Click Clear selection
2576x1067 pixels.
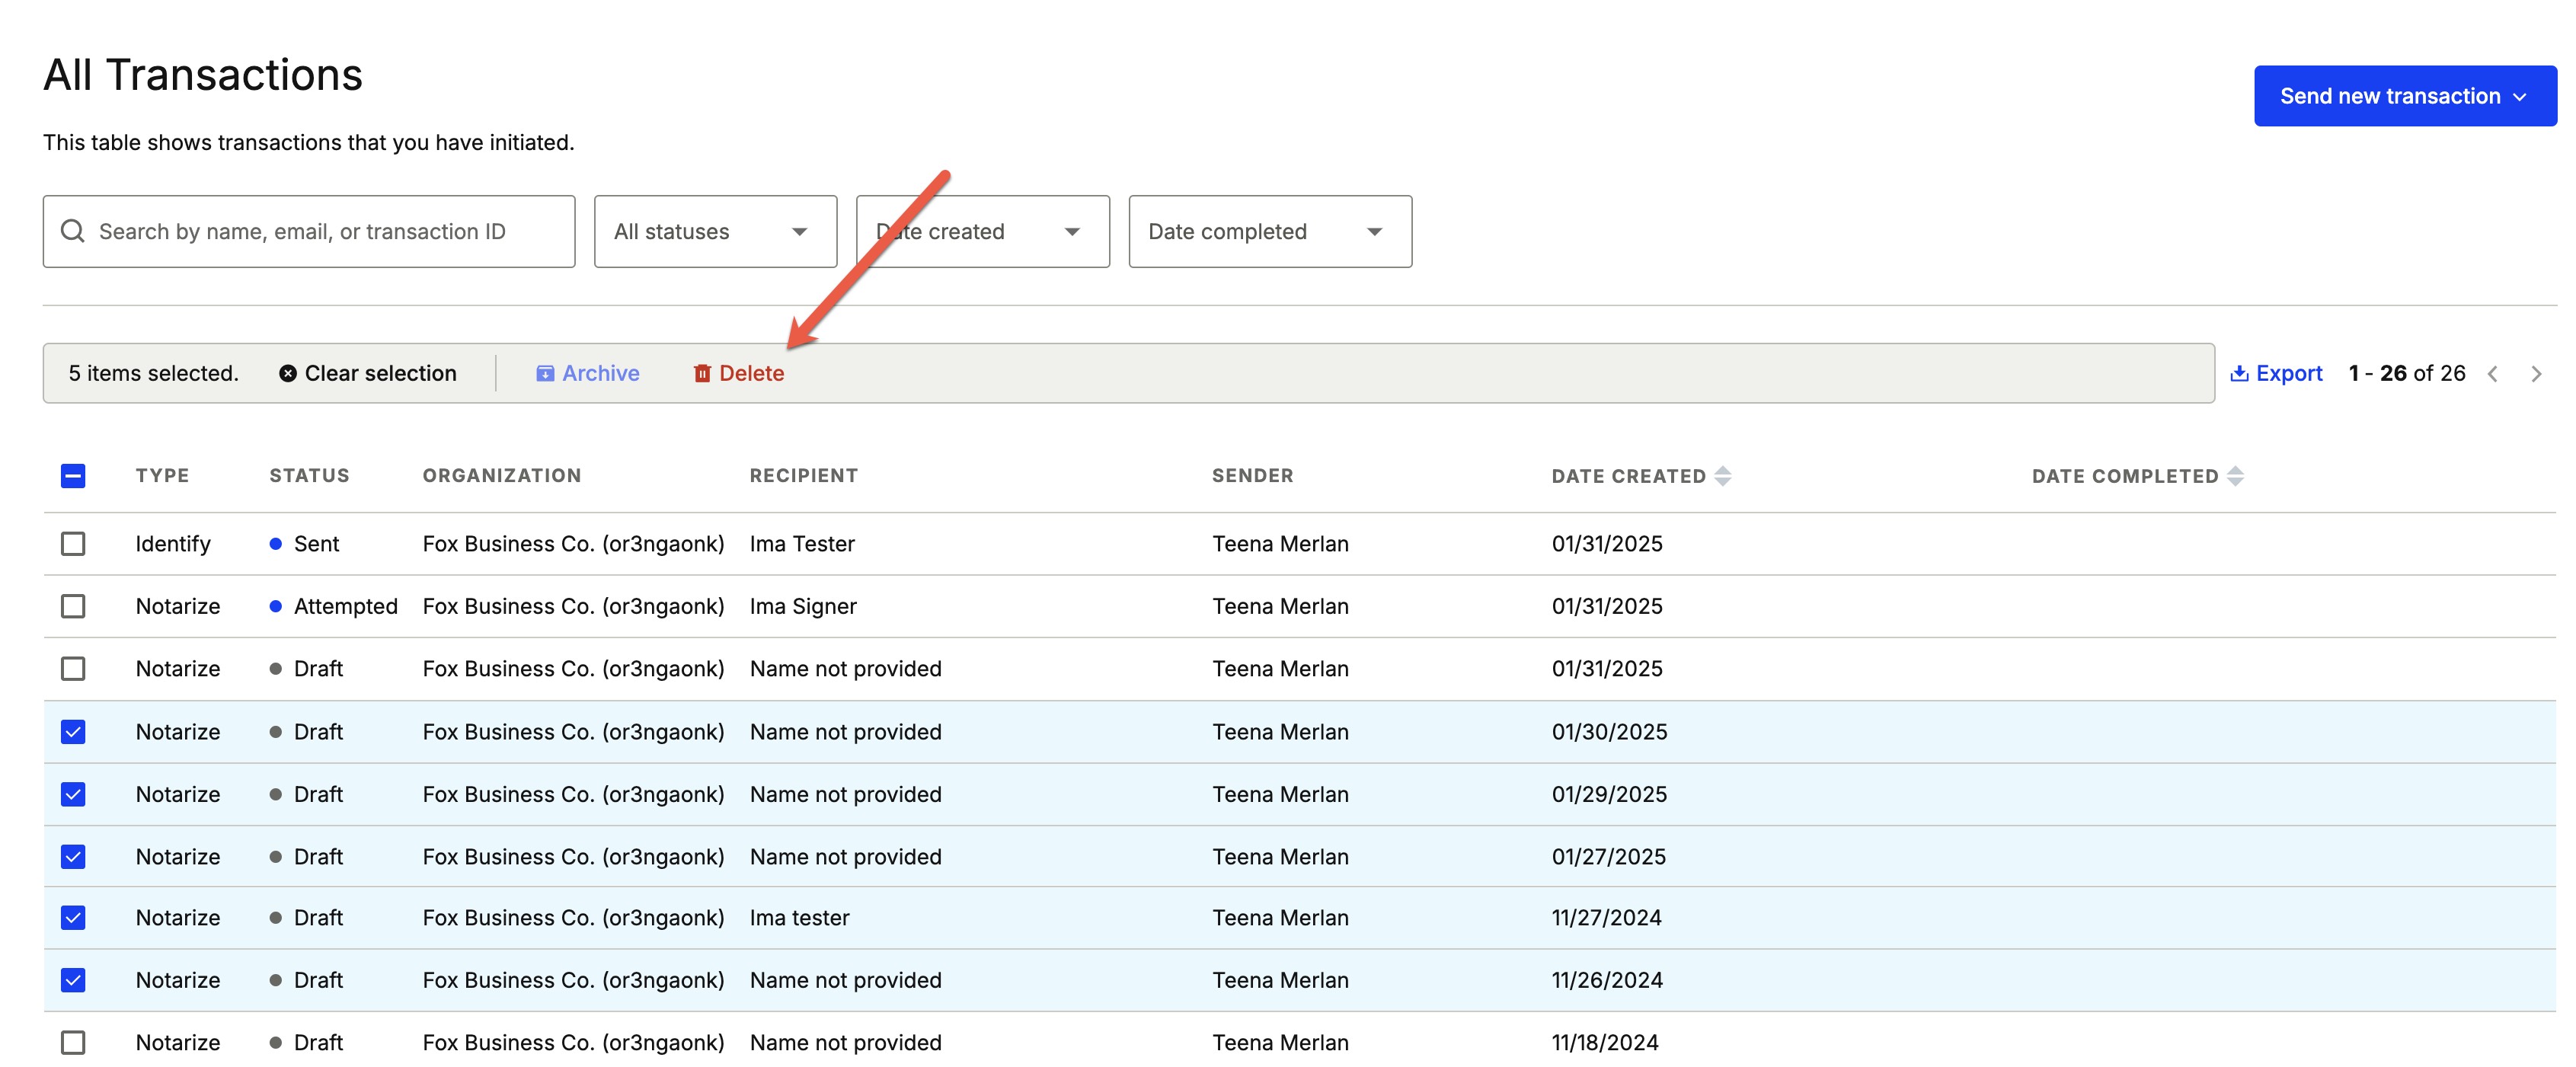(x=368, y=373)
